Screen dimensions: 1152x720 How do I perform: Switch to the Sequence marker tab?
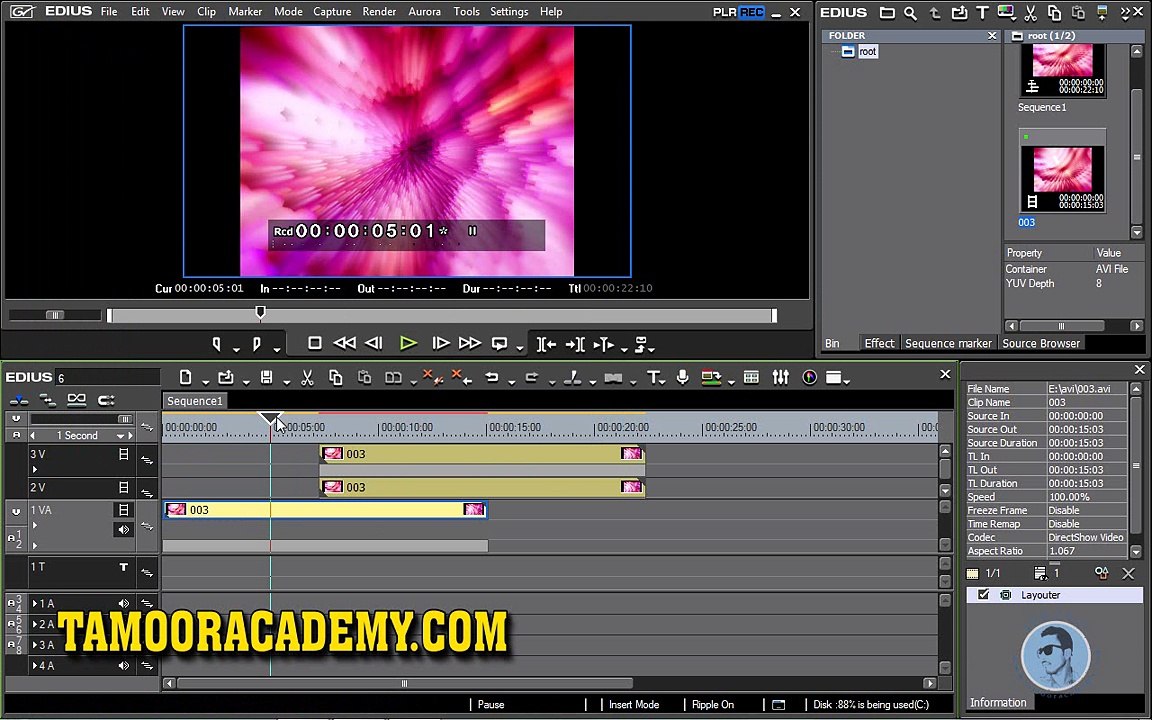[x=948, y=343]
